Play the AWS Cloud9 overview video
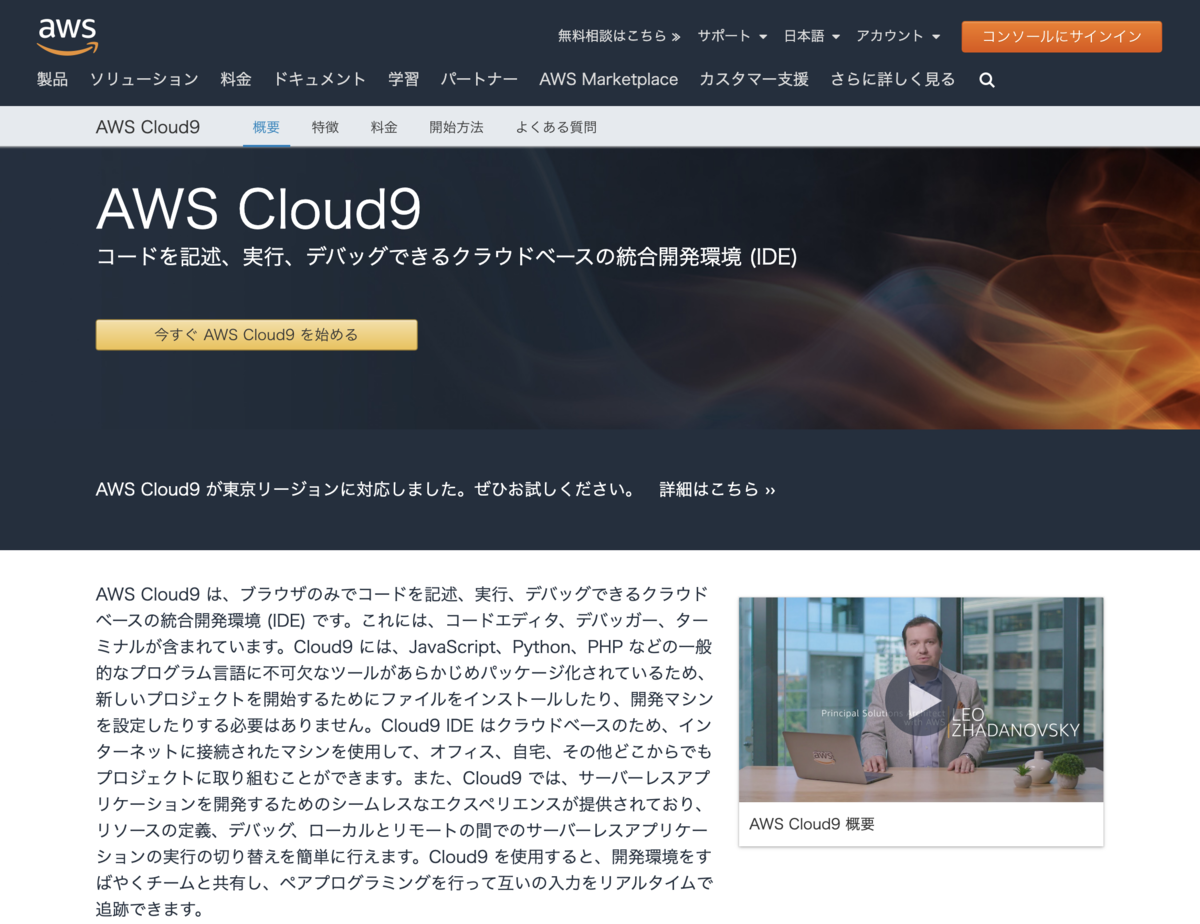The image size is (1200, 924). coord(920,700)
